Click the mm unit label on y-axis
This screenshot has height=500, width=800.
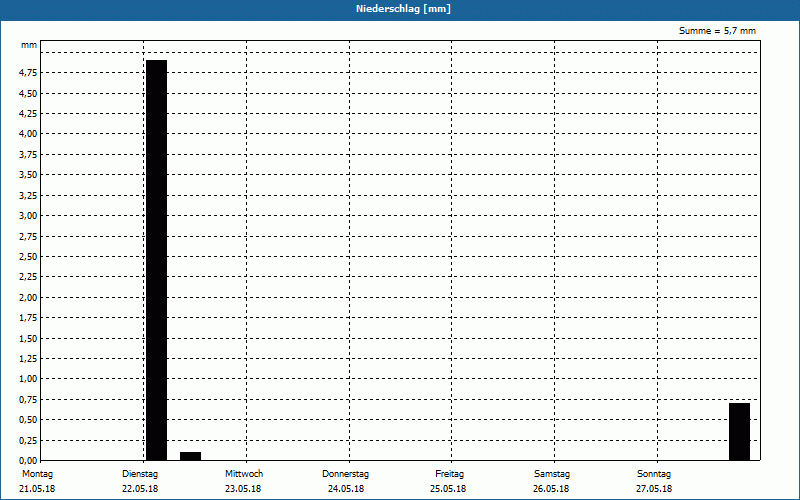[x=29, y=45]
